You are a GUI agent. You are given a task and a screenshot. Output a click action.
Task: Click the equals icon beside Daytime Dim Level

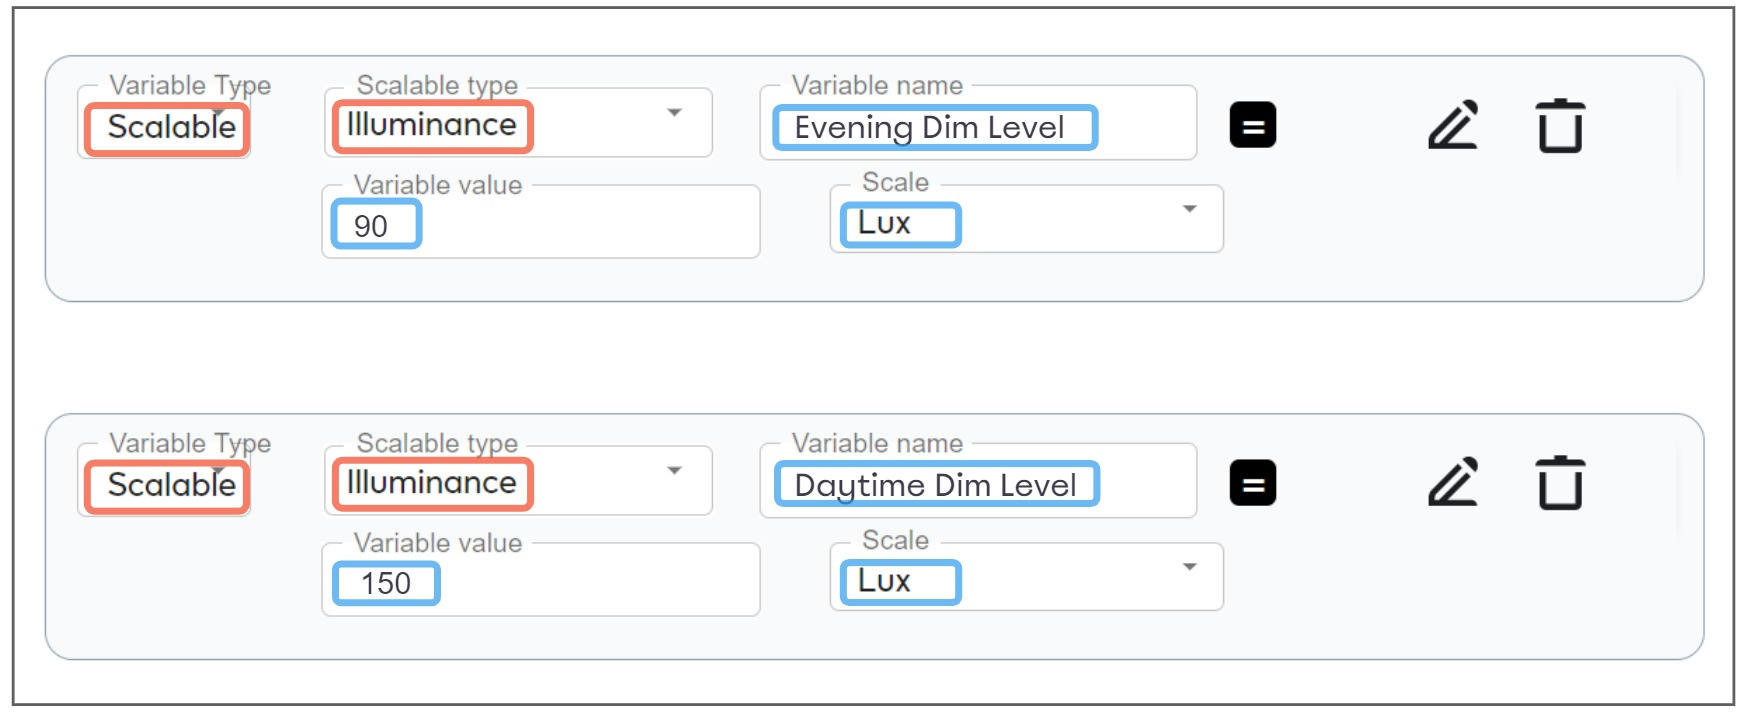tap(1252, 483)
